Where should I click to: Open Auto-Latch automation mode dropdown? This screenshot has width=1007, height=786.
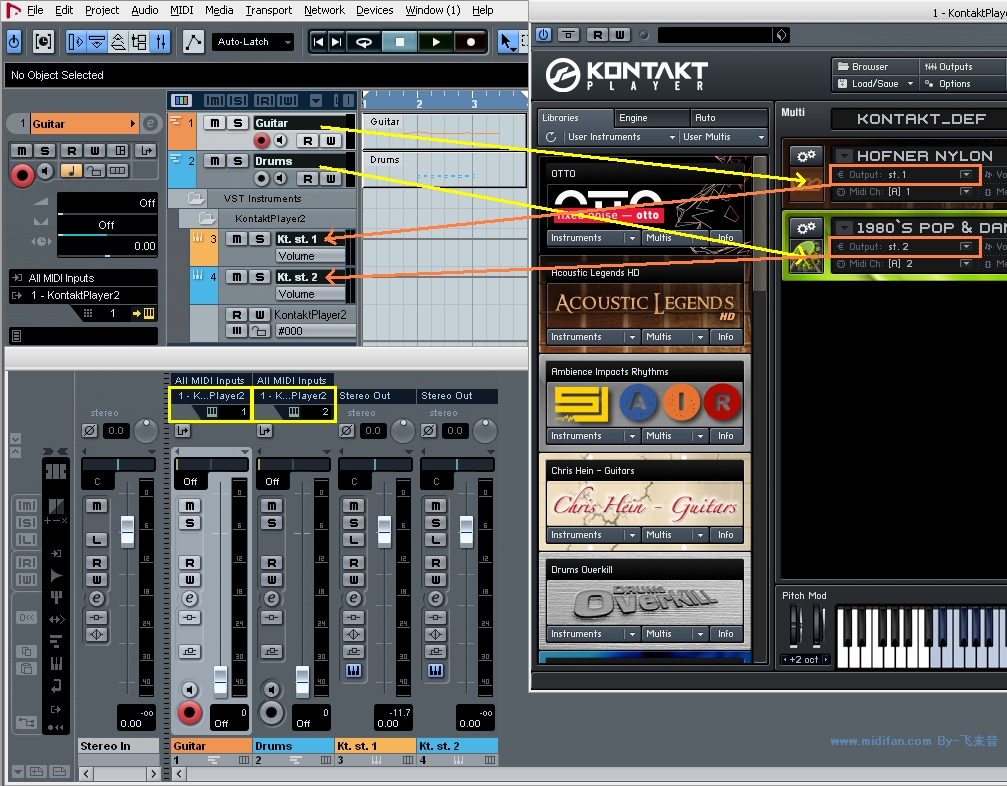(254, 42)
